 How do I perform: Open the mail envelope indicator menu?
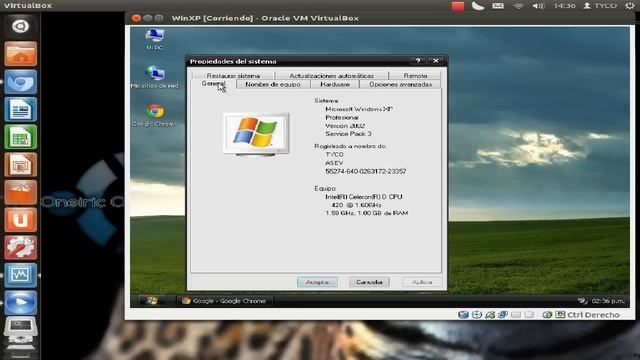(498, 6)
